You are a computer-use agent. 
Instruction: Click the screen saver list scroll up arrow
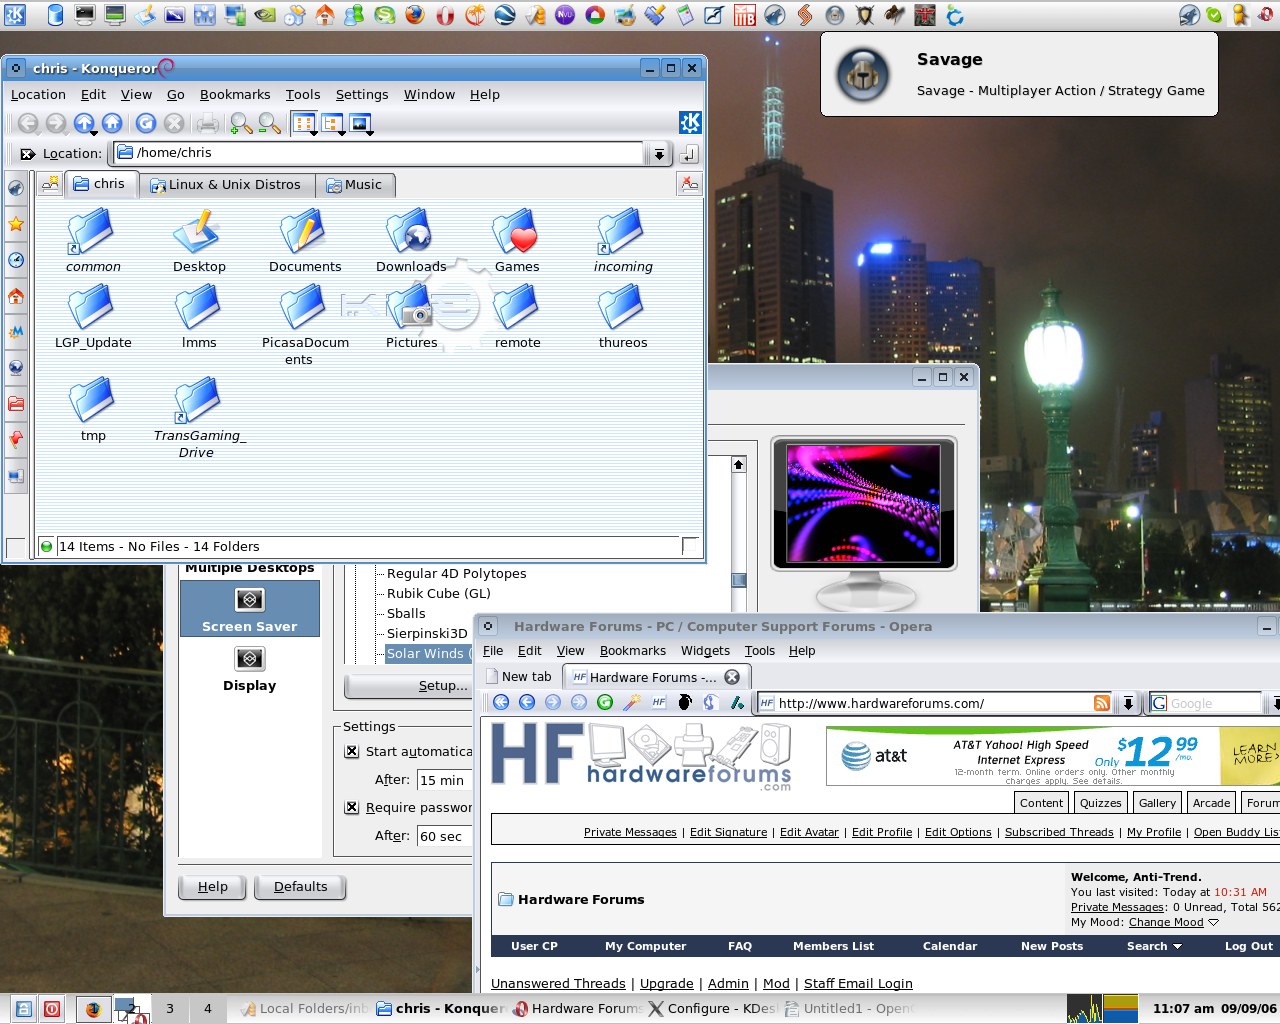(x=738, y=465)
